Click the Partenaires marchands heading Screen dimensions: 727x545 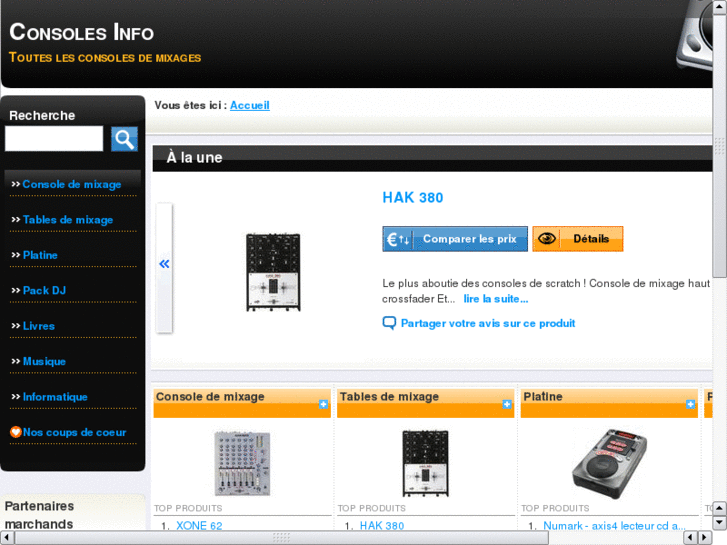click(x=39, y=515)
